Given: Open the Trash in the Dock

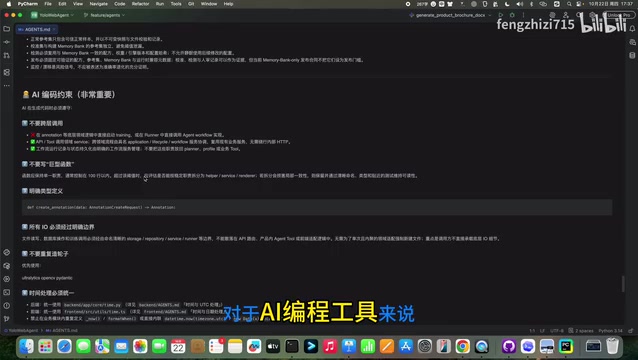Looking at the screenshot, I should pos(612,346).
